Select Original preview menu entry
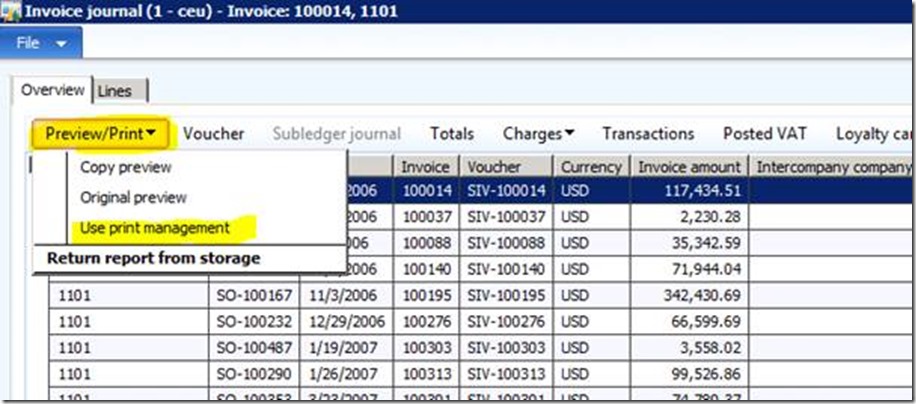 point(133,197)
